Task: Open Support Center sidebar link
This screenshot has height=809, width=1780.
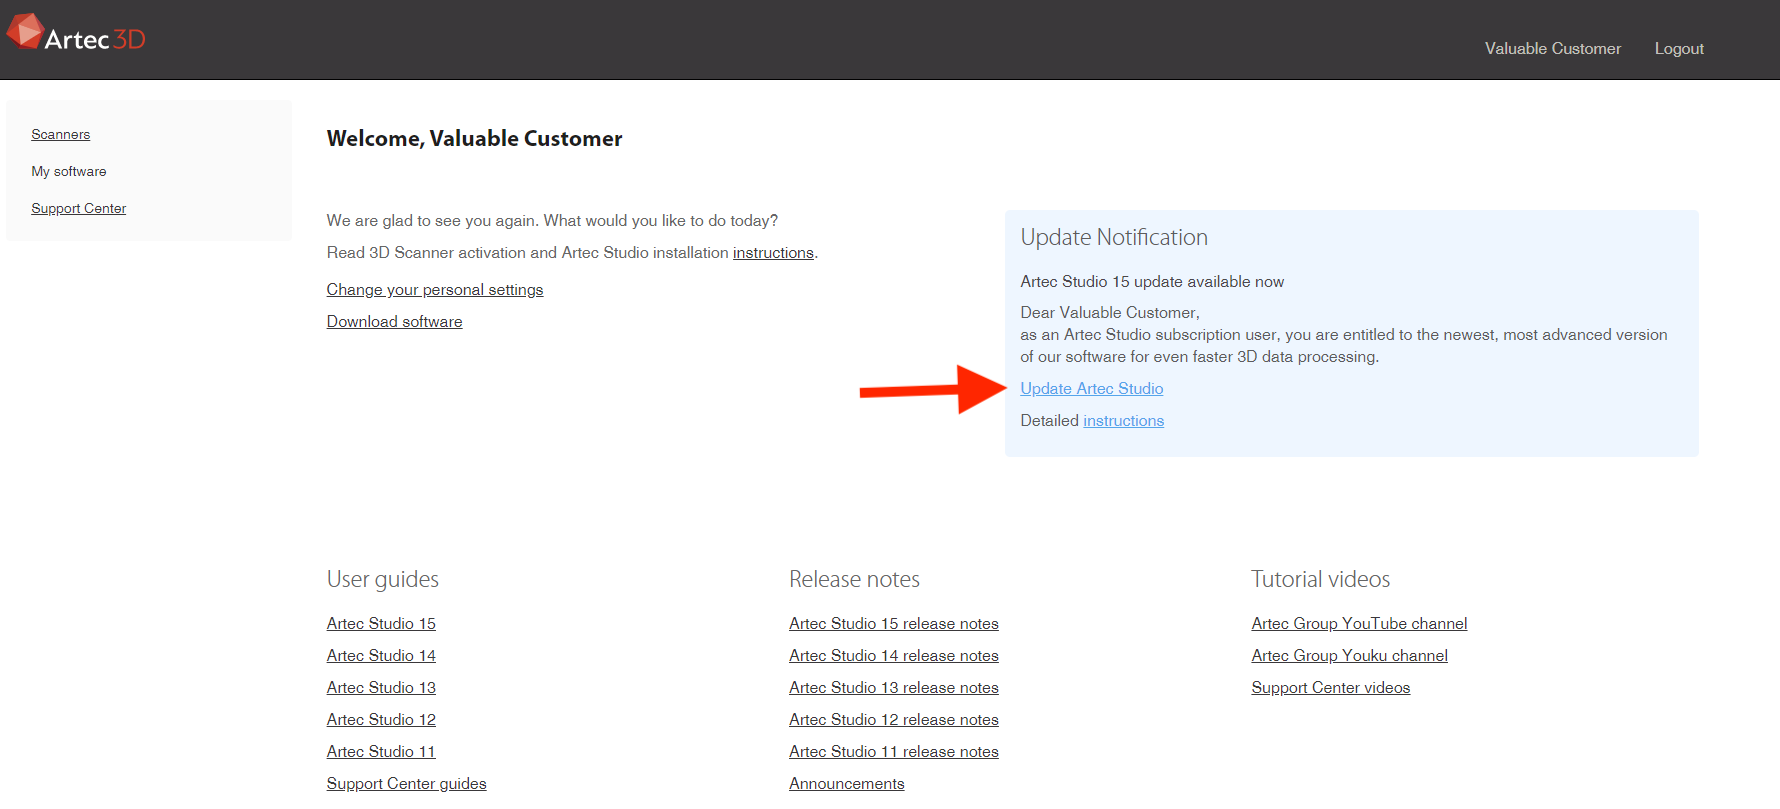Action: 78,208
